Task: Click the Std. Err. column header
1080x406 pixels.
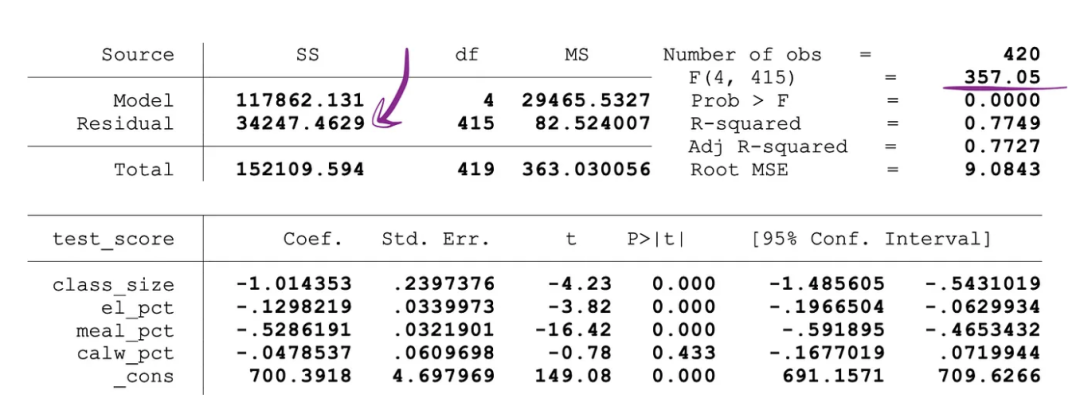Action: click(435, 239)
